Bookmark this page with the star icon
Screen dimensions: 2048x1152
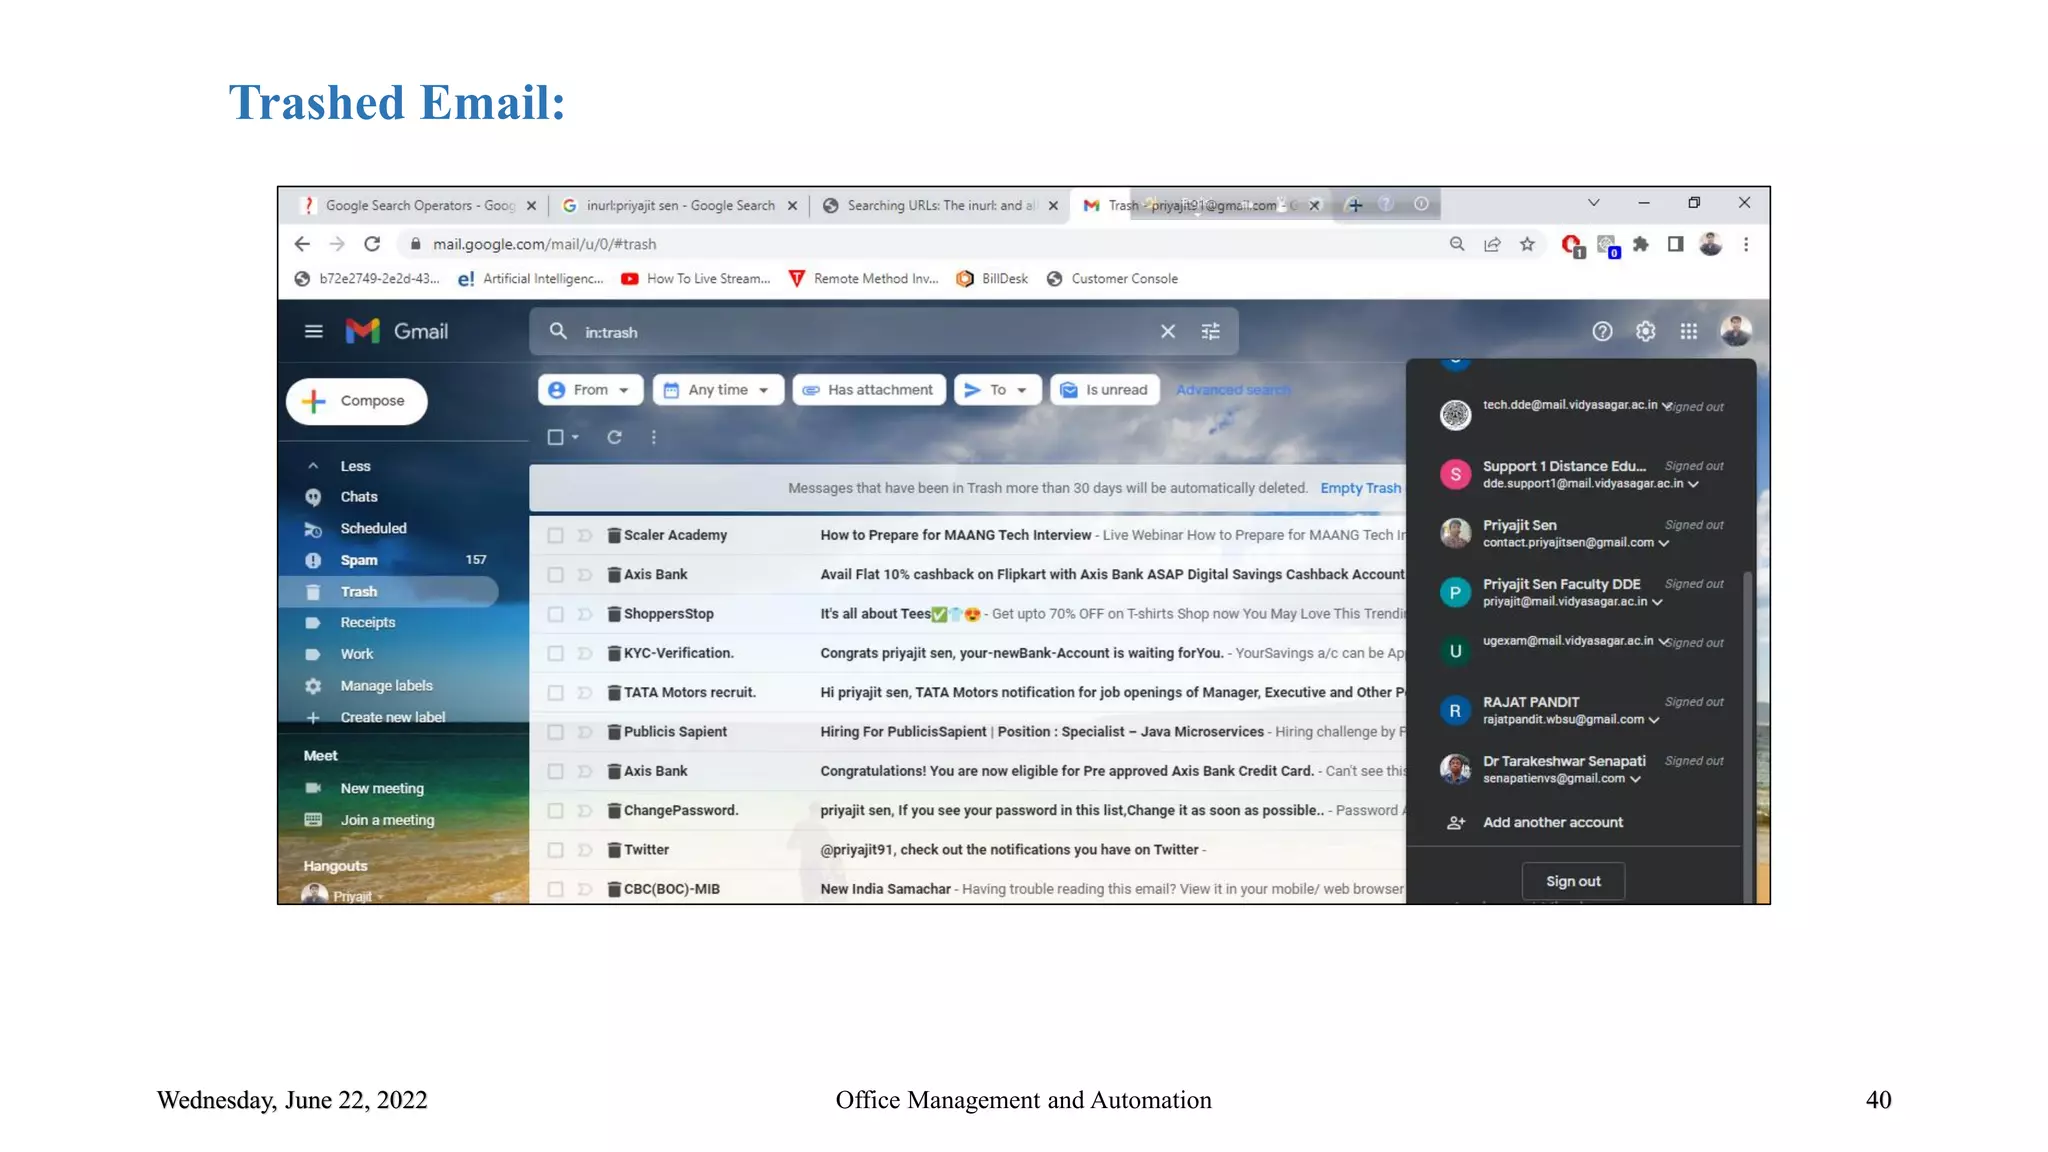pos(1527,244)
